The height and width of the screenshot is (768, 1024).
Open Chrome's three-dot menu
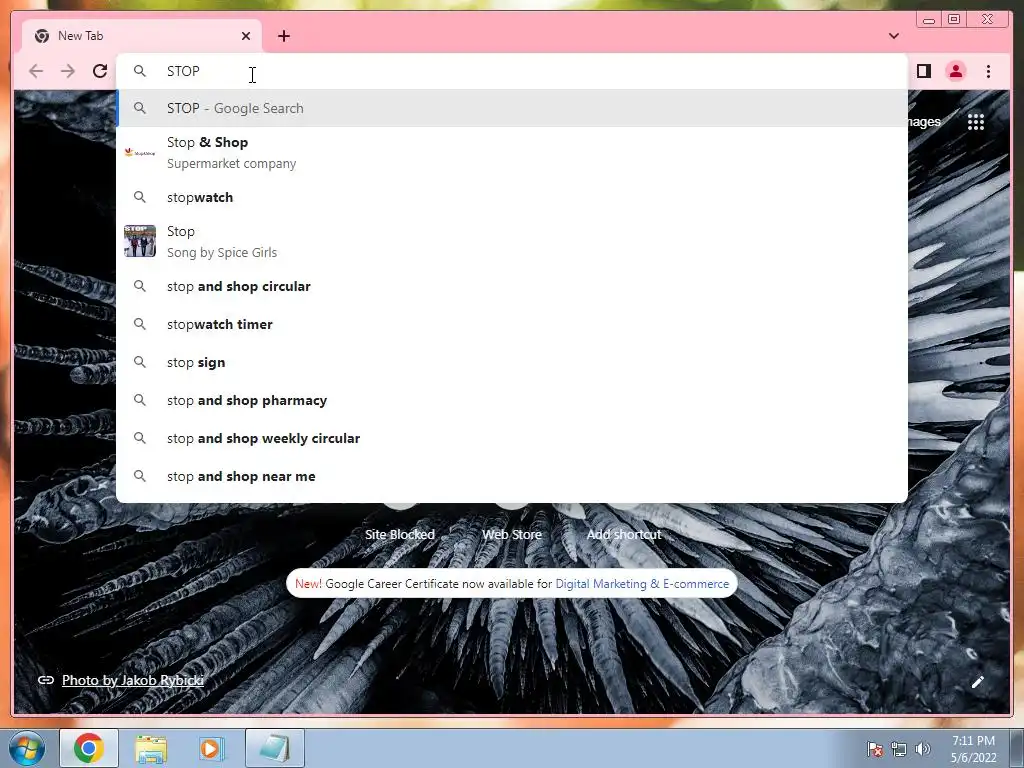click(988, 71)
